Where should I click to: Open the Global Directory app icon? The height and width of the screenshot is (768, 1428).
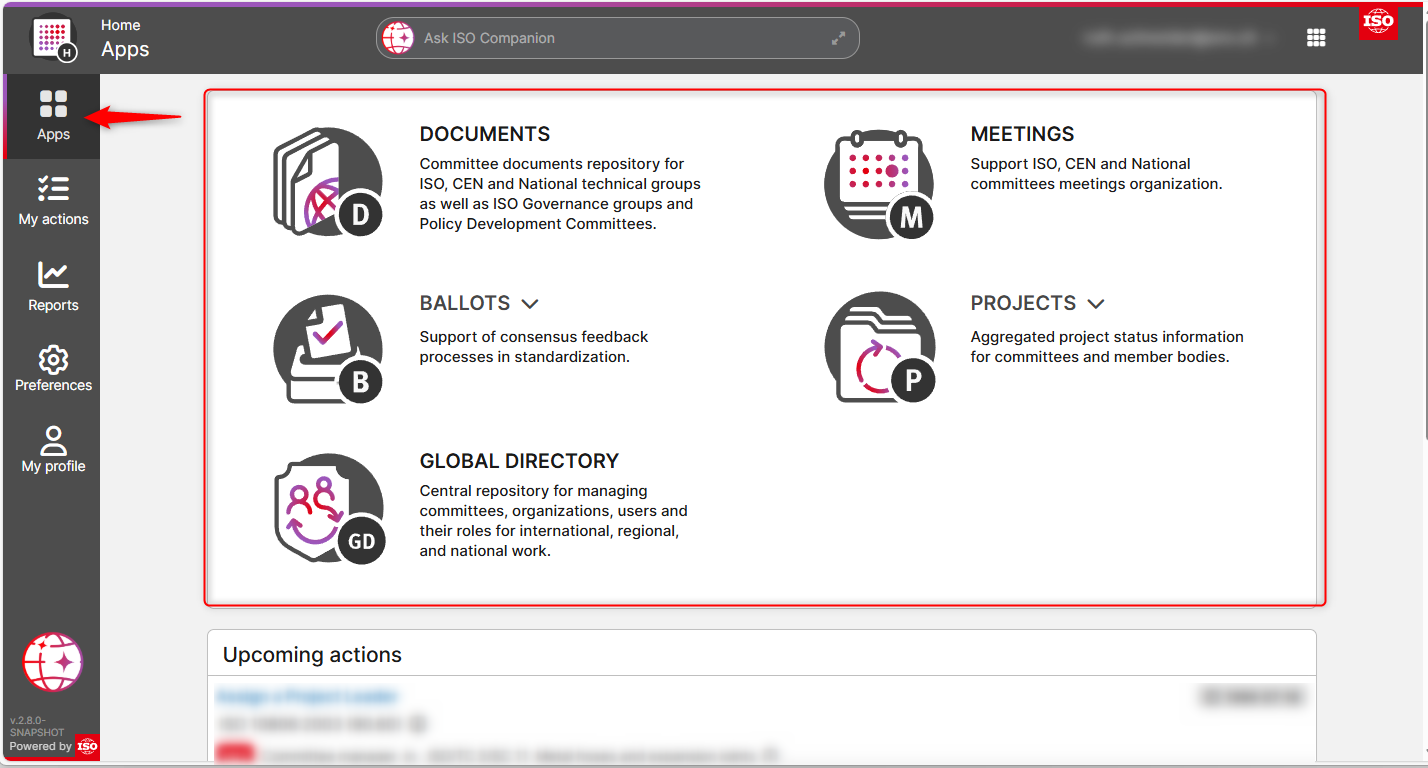[329, 510]
